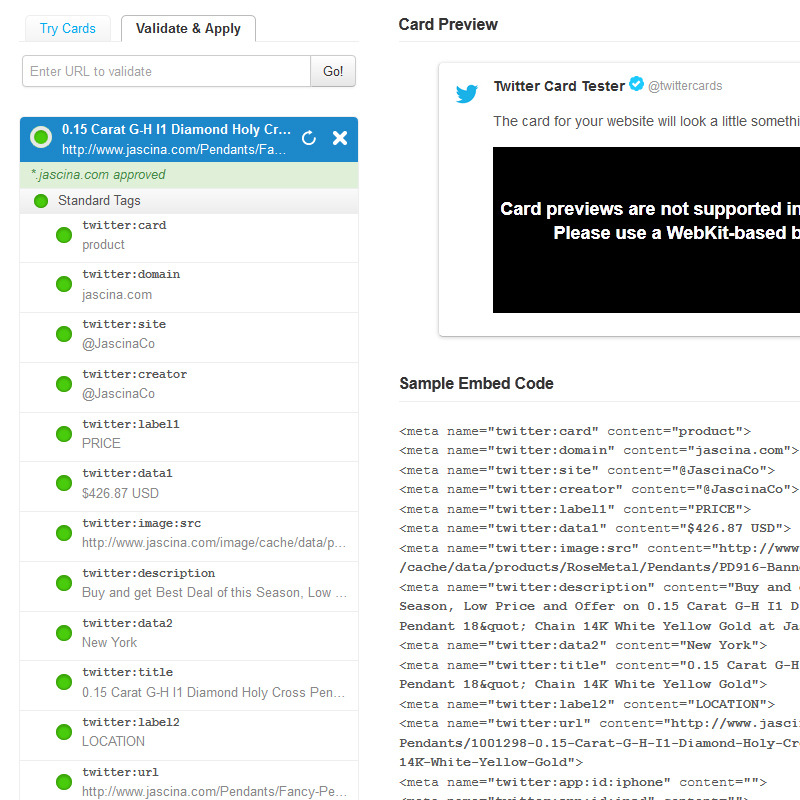Click the embed code line with twitter:card product
The height and width of the screenshot is (800, 800).
pyautogui.click(x=575, y=432)
